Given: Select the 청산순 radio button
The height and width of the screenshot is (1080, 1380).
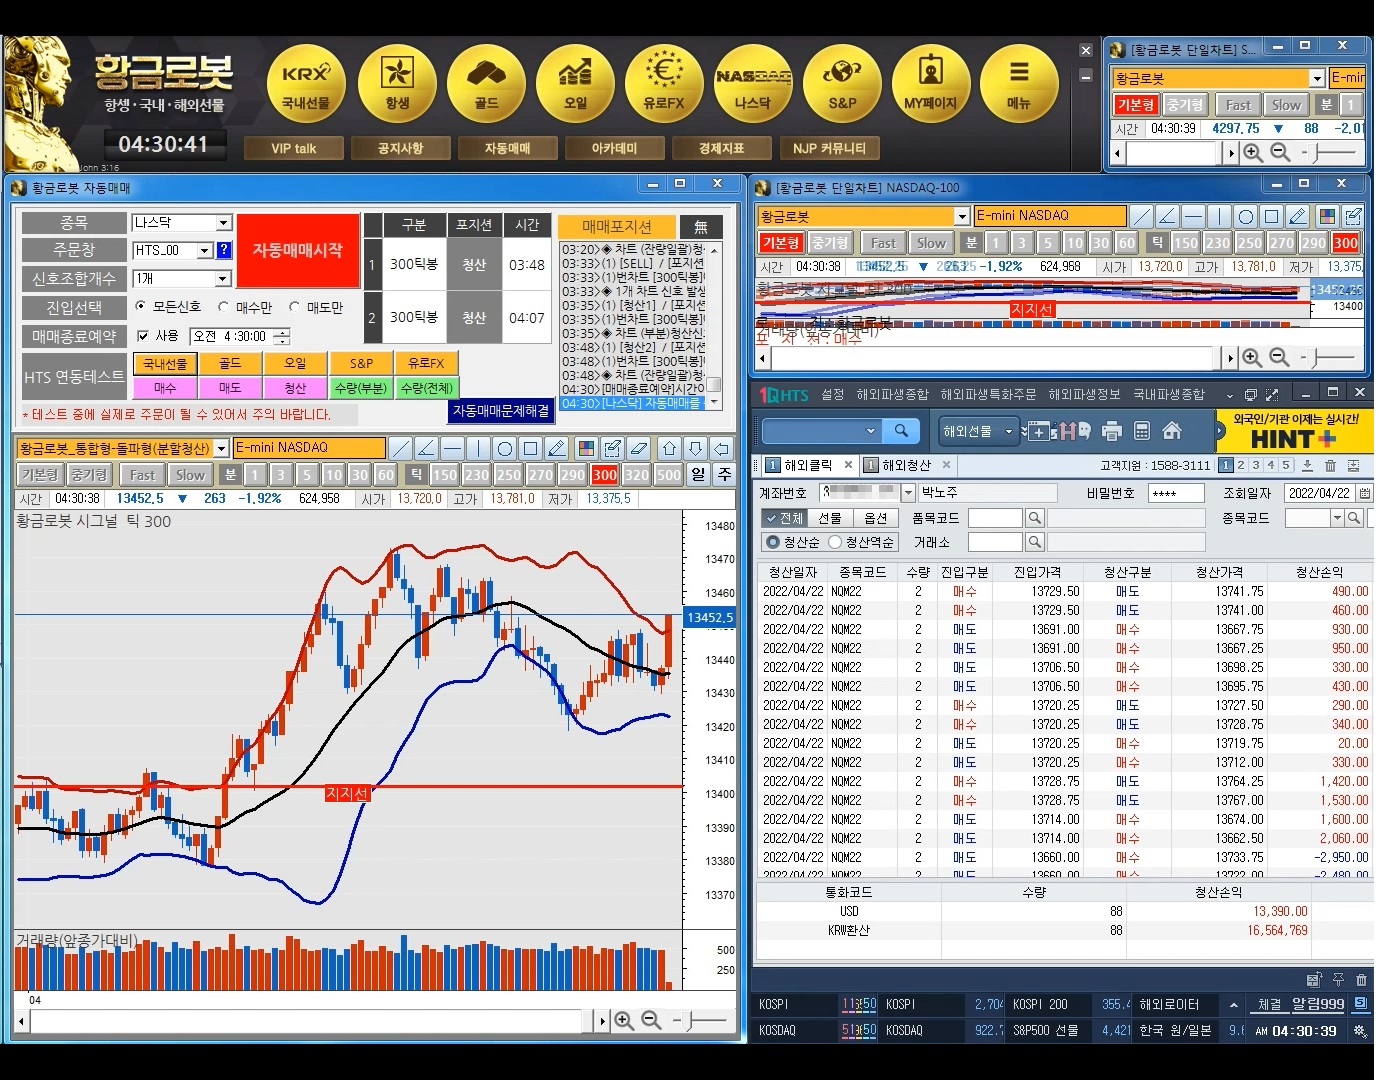Looking at the screenshot, I should click(x=772, y=542).
